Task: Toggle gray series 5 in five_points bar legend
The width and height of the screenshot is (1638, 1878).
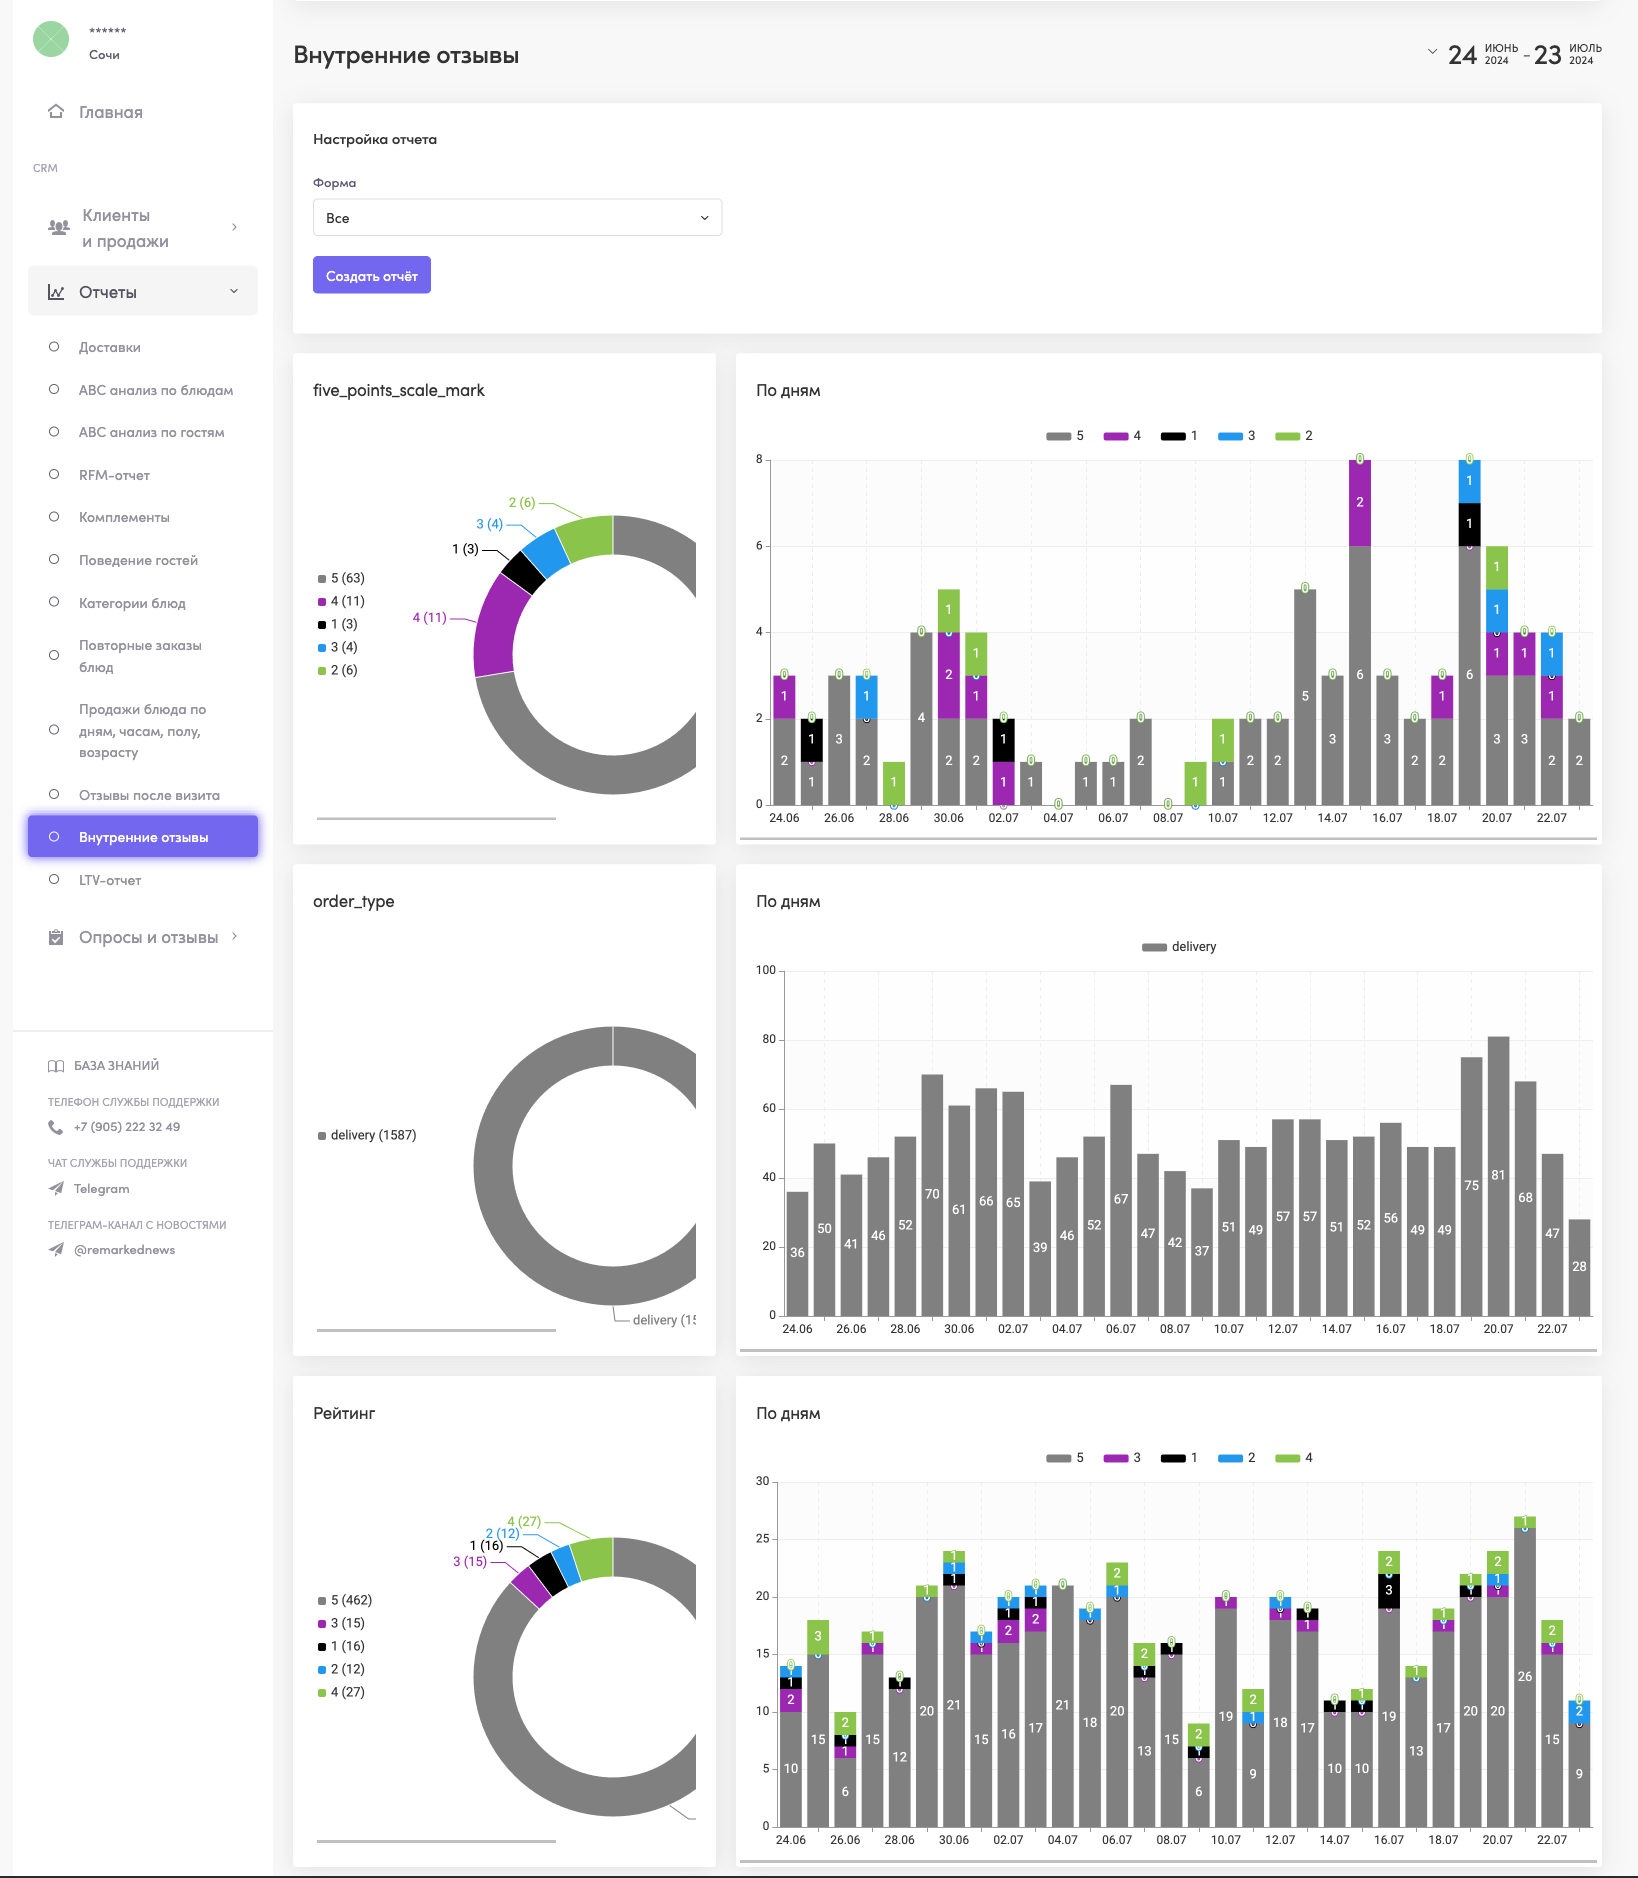Action: 1065,436
